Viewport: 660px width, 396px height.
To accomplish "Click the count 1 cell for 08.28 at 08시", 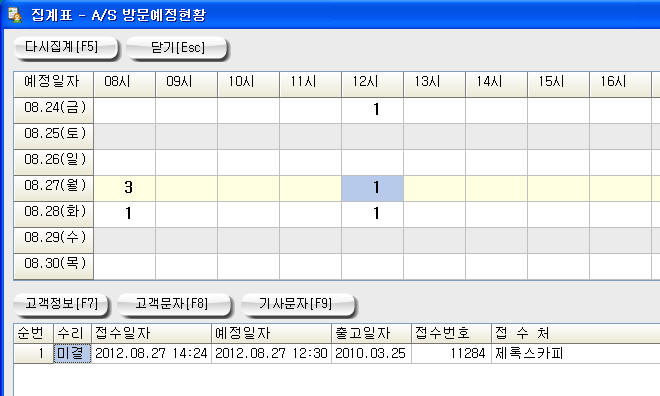I will [124, 214].
